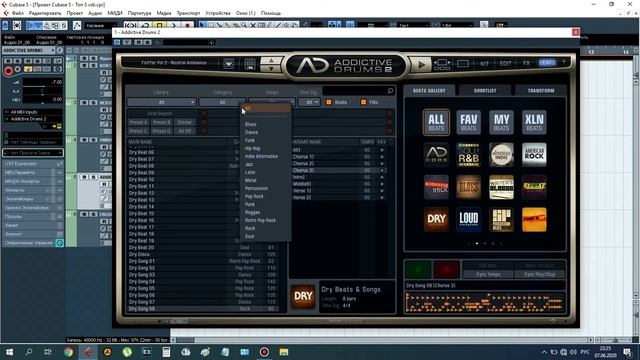Select the Alternative Rock beats pack
The height and width of the screenshot is (360, 640).
[436, 187]
